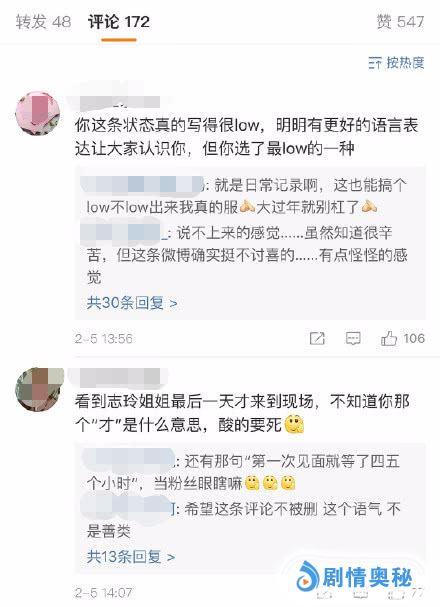Expand 共13条回复 replies
Viewport: 440px width, 607px height.
coord(131,557)
